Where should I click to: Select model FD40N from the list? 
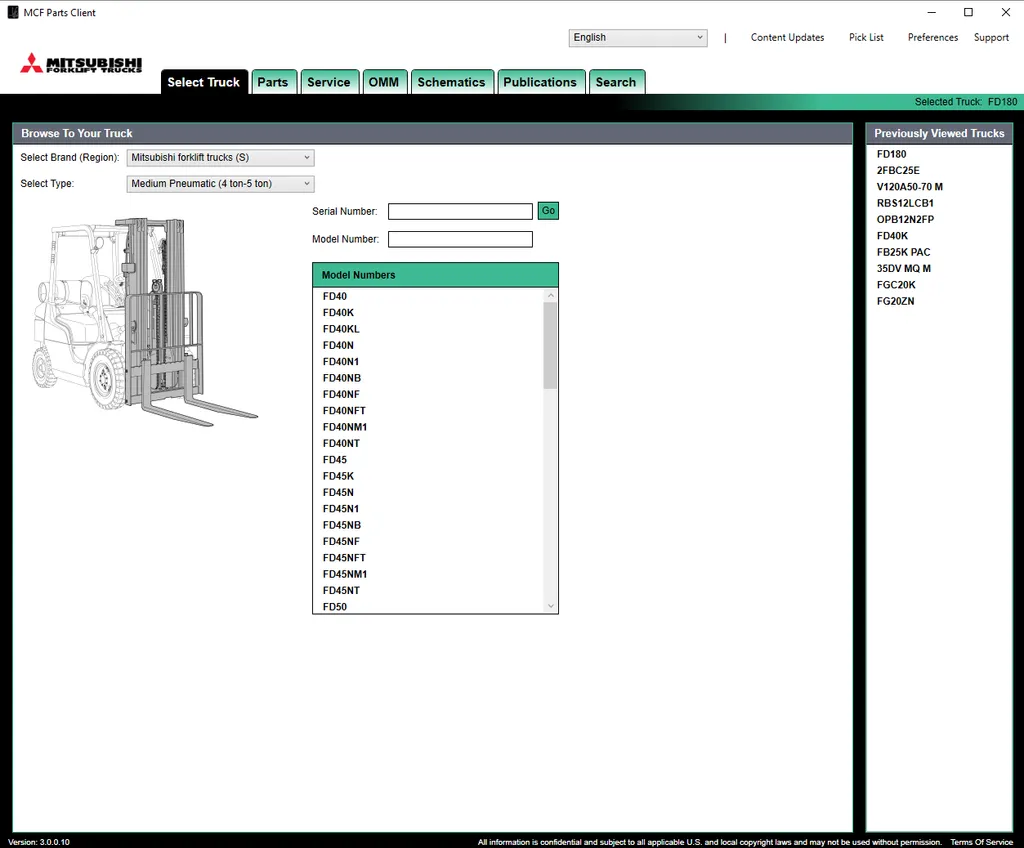338,346
